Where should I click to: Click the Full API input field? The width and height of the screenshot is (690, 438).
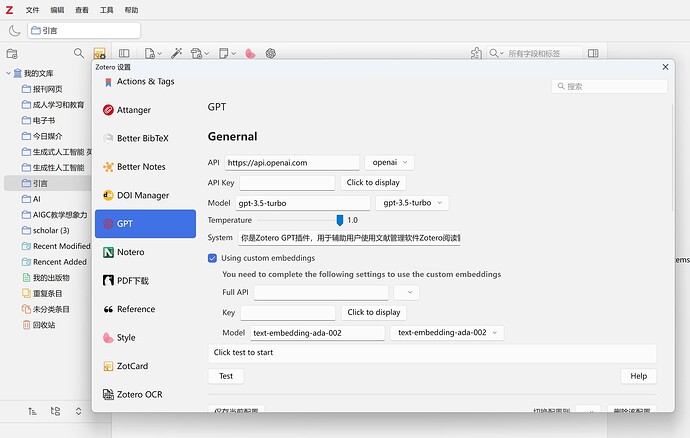(x=321, y=292)
